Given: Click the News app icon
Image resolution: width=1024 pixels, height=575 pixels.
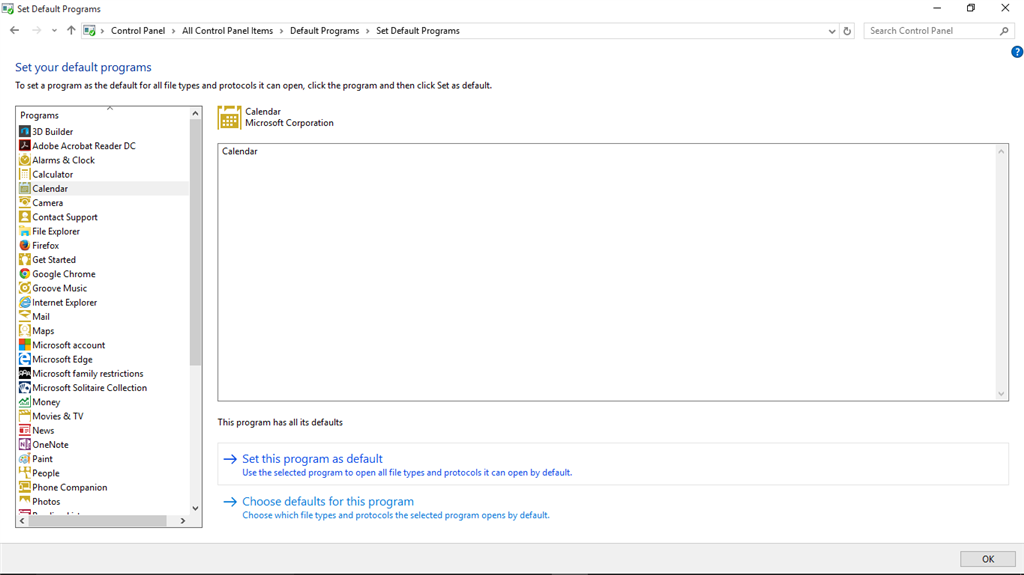Looking at the screenshot, I should tap(25, 431).
